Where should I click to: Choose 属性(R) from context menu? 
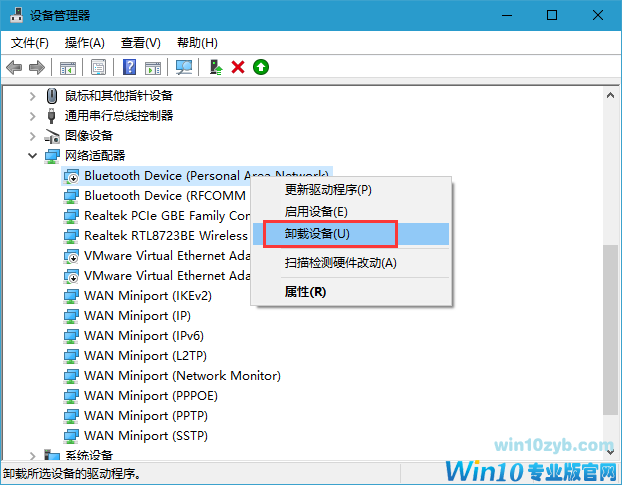[351, 292]
